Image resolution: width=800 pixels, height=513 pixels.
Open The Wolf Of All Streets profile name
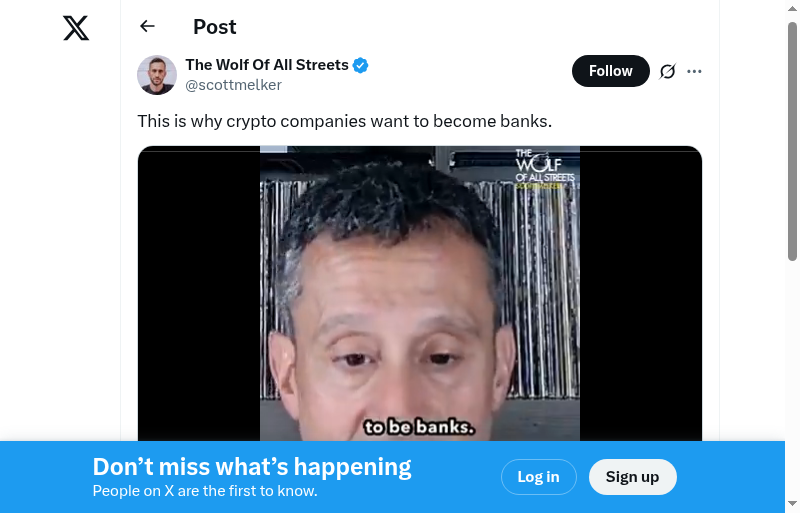pyautogui.click(x=267, y=65)
